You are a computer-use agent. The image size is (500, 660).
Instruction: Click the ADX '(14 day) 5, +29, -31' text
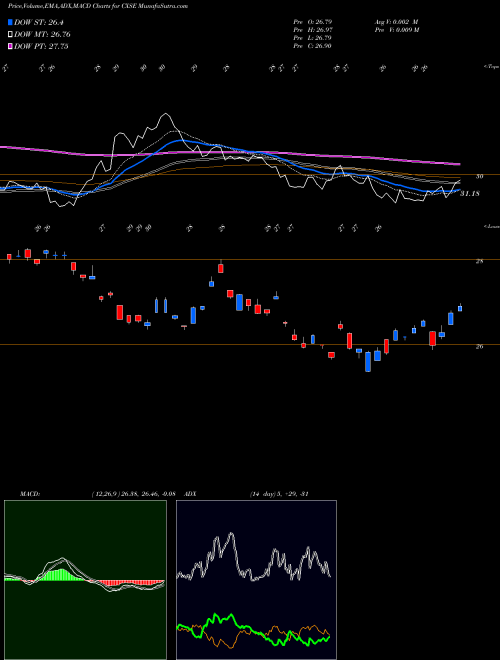[279, 494]
